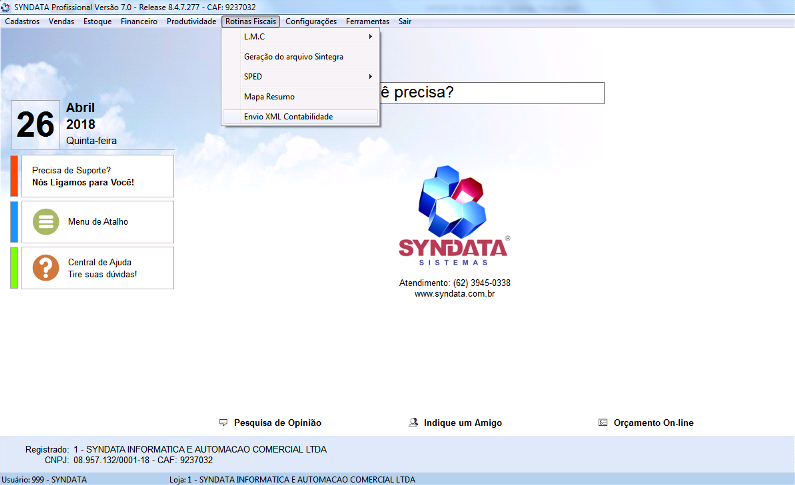Collapse the Rotinas Fiscais menu
The image size is (795, 485).
[250, 21]
